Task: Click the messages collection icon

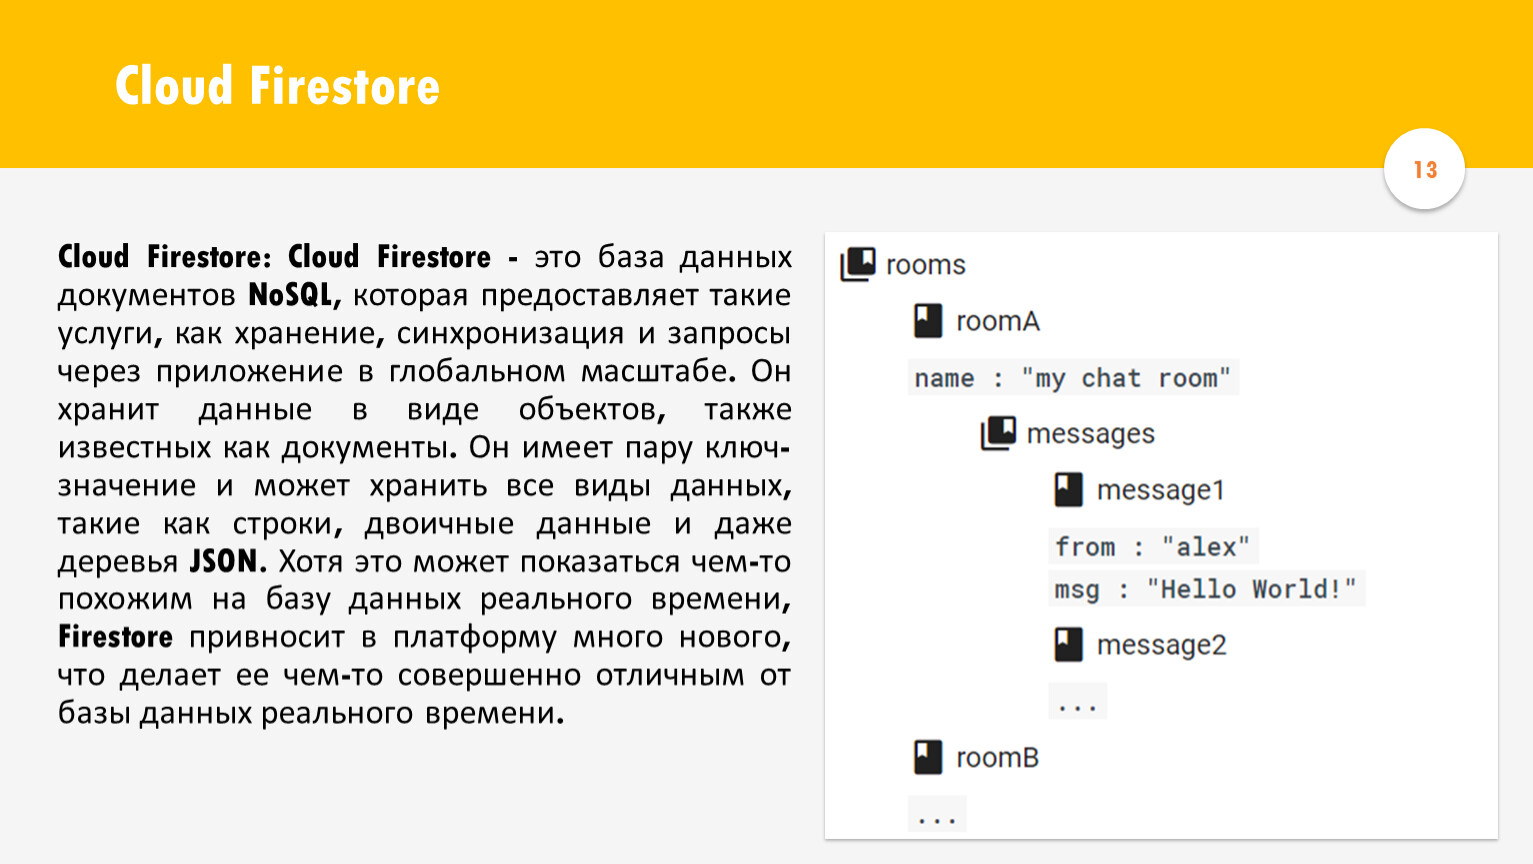Action: click(x=998, y=433)
